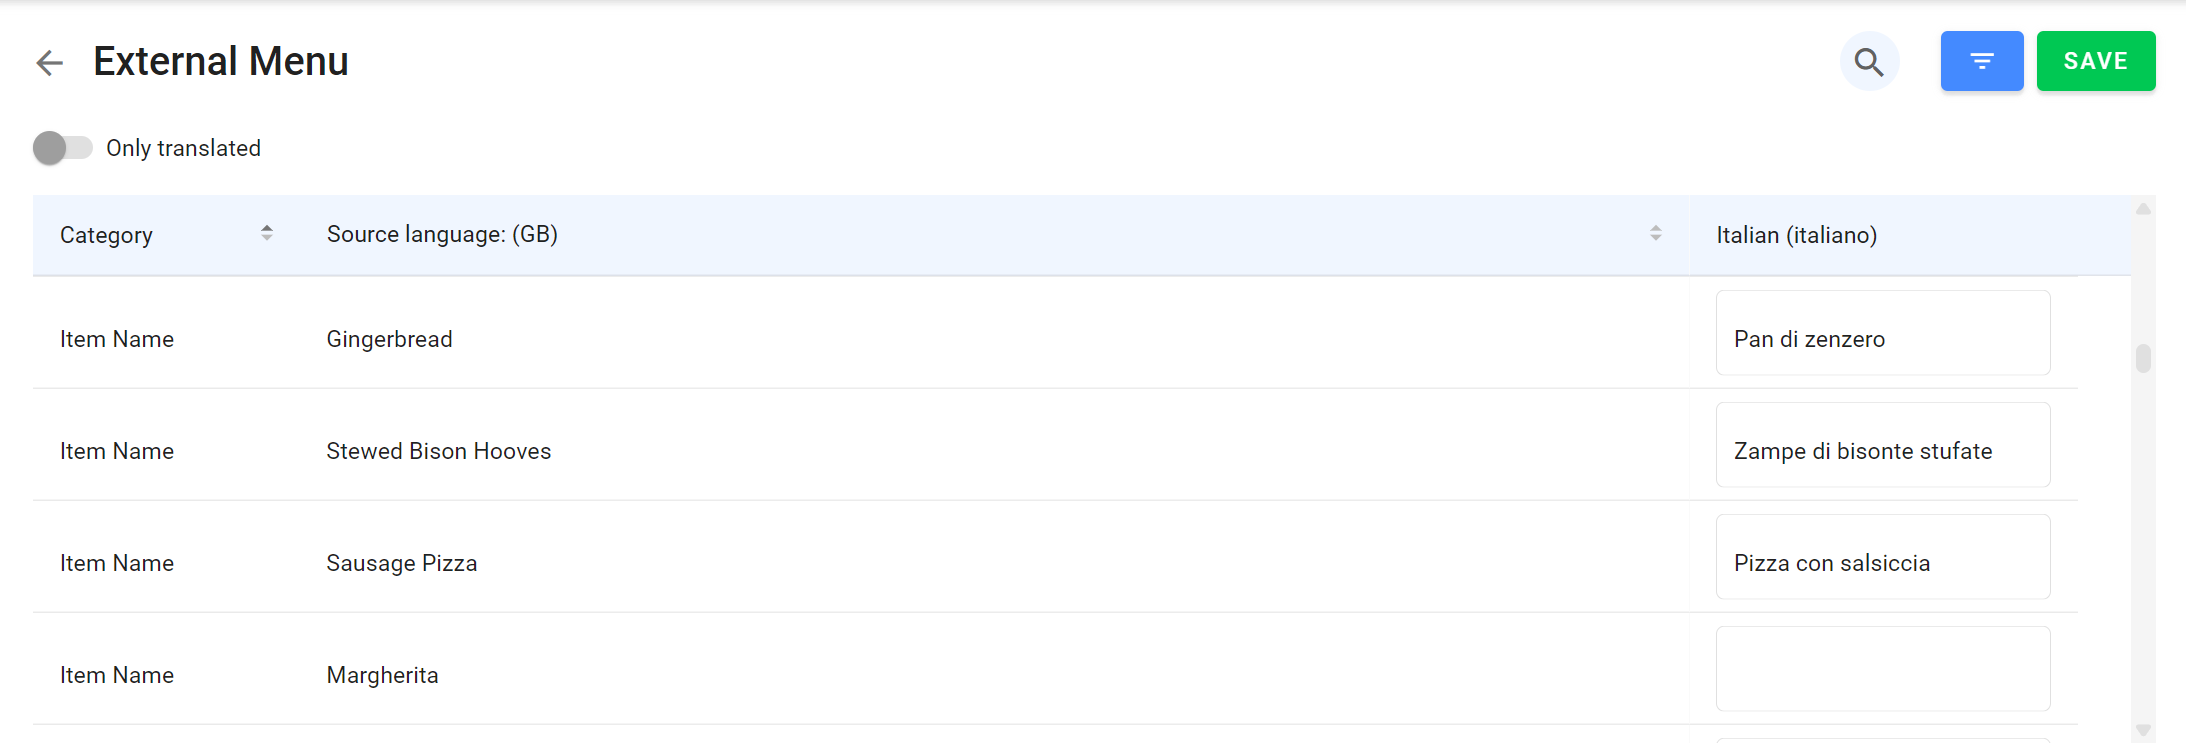Image resolution: width=2186 pixels, height=743 pixels.
Task: Click the Category column header
Action: click(106, 235)
